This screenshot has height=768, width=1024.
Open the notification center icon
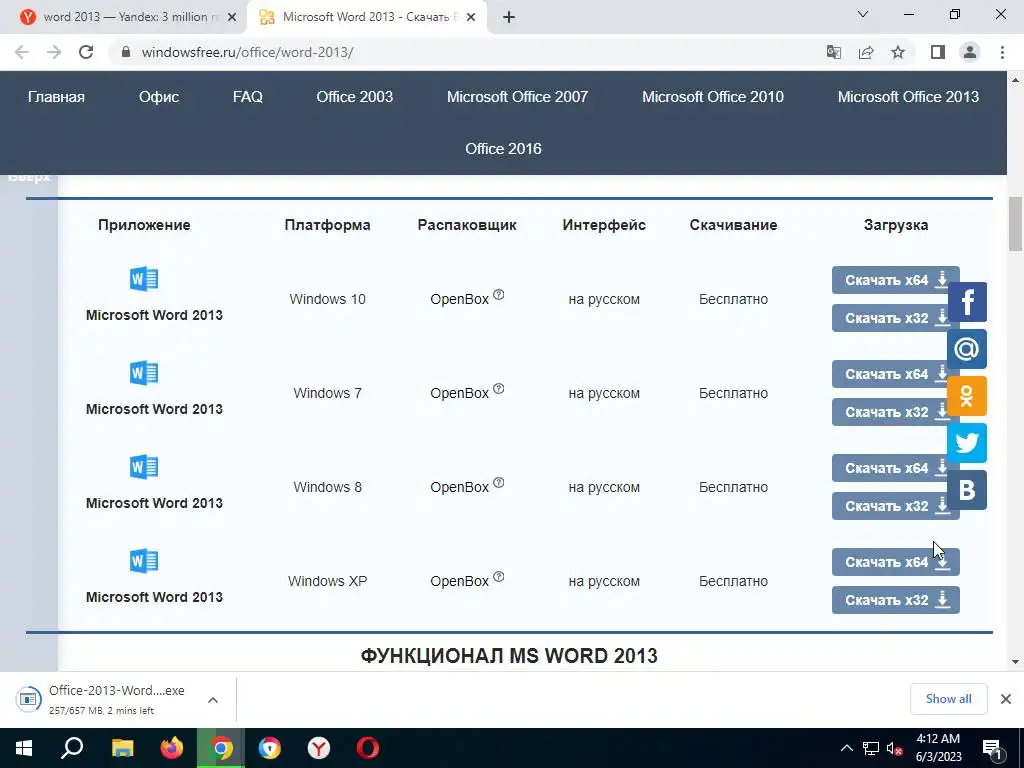click(993, 748)
